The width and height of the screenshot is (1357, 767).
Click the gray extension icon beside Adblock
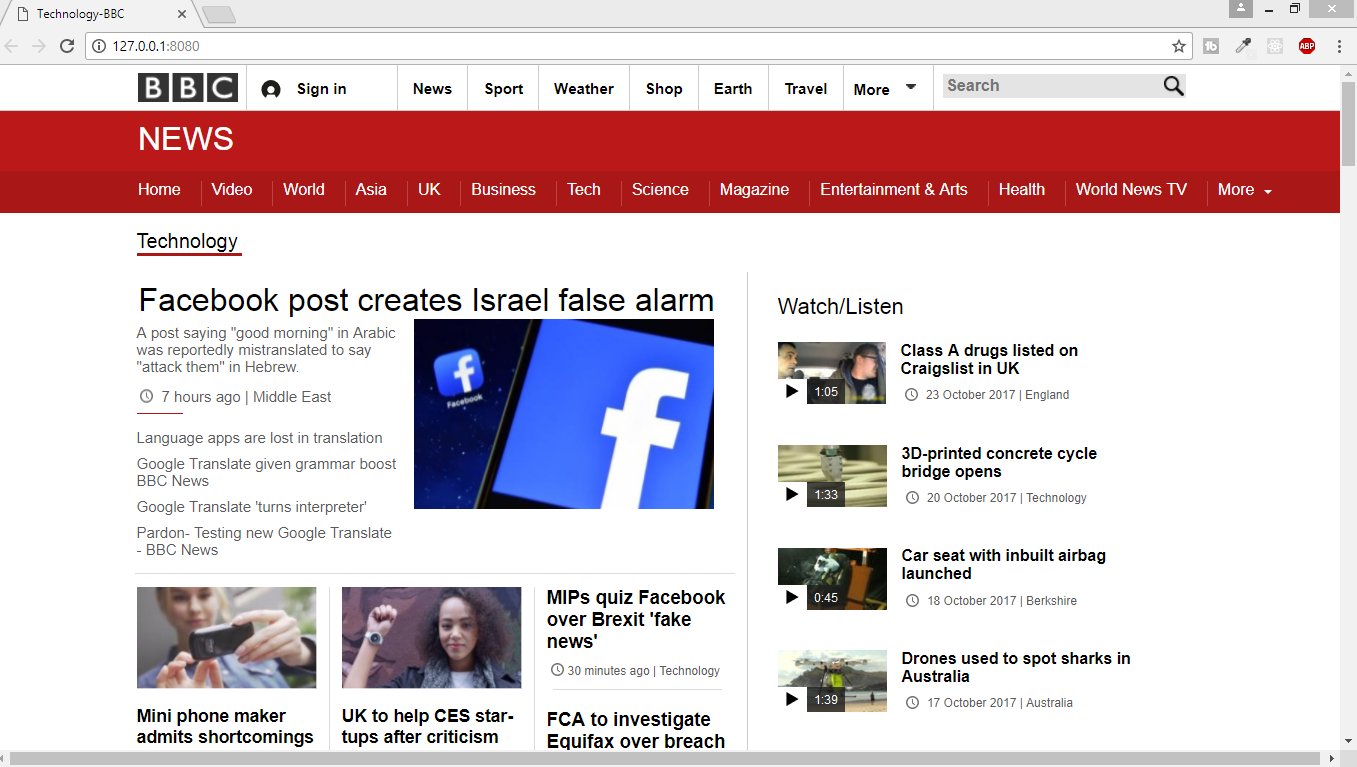coord(1275,46)
